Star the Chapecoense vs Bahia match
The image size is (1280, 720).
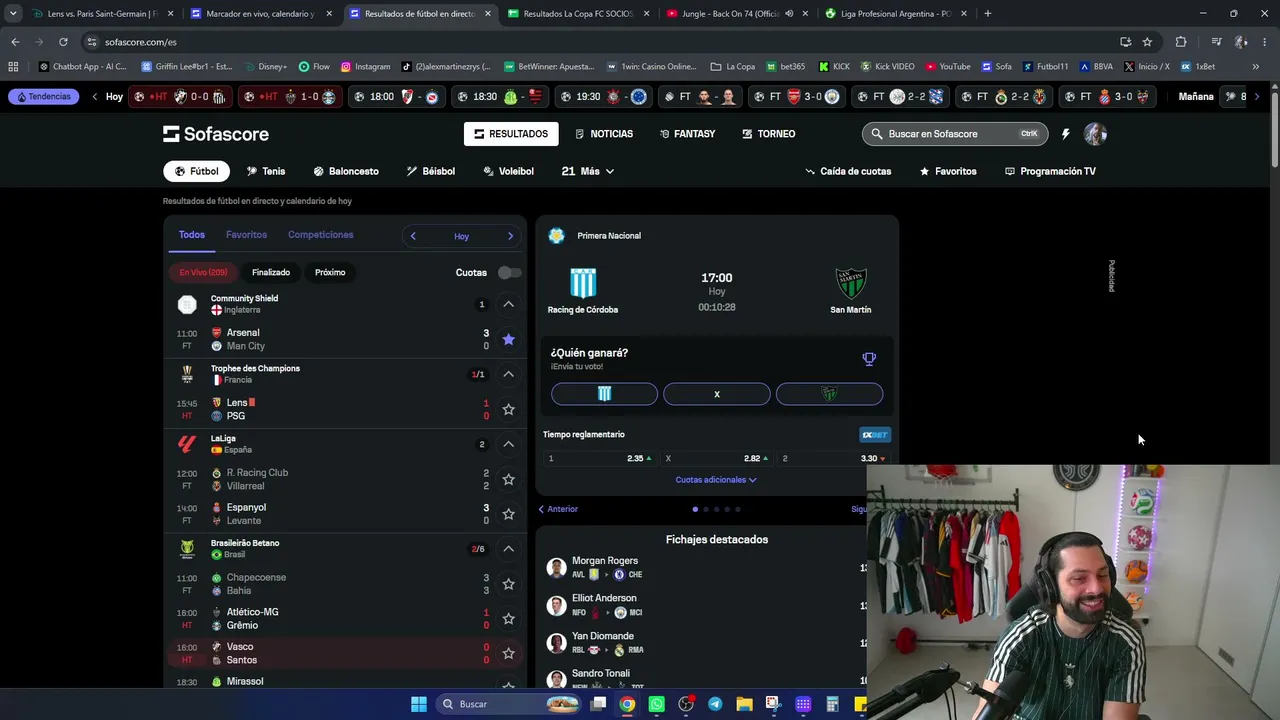508,584
